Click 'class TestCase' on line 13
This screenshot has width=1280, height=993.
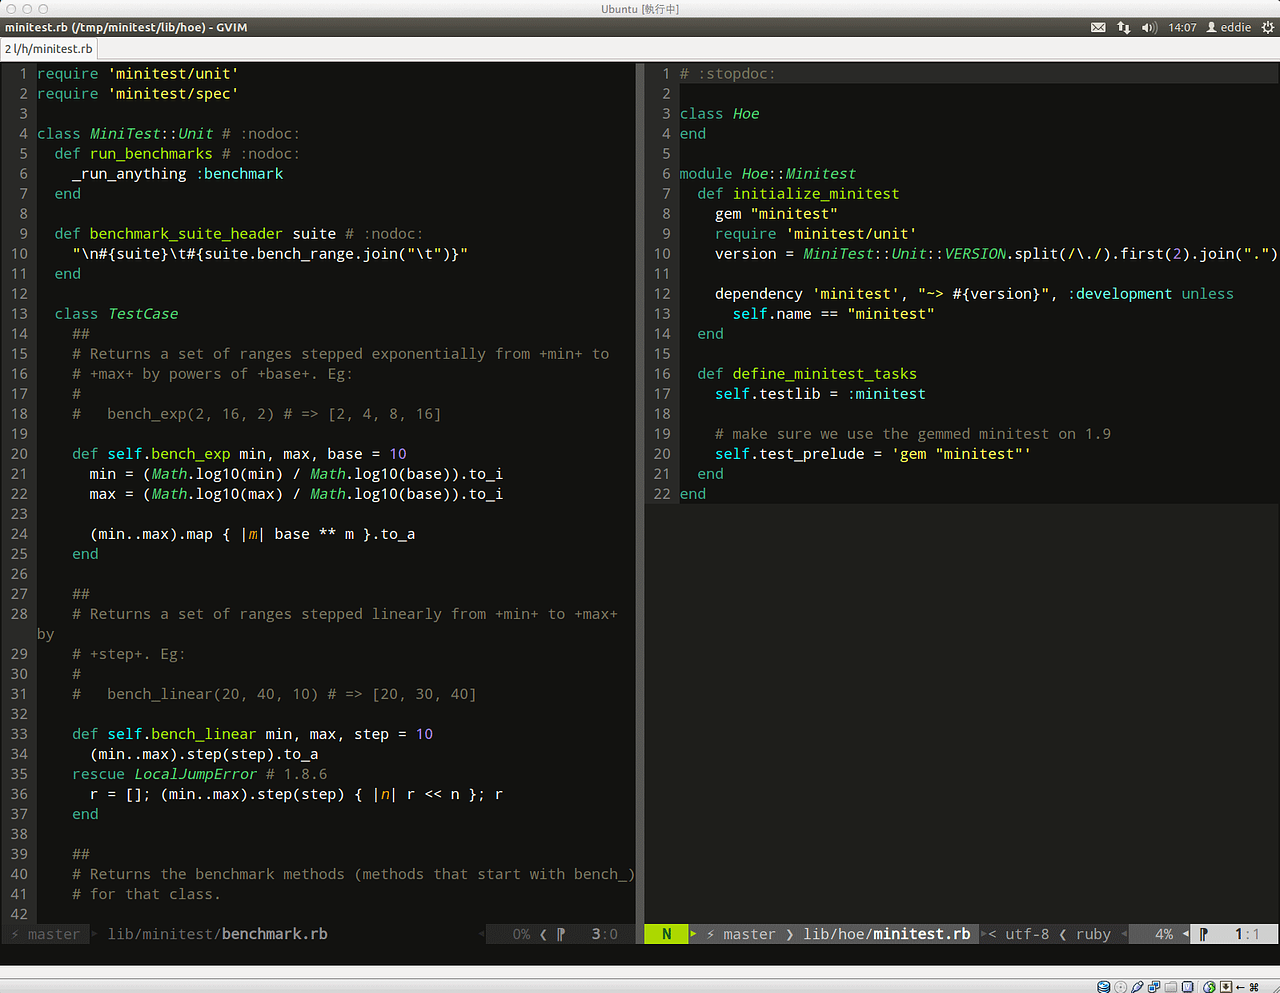click(116, 314)
